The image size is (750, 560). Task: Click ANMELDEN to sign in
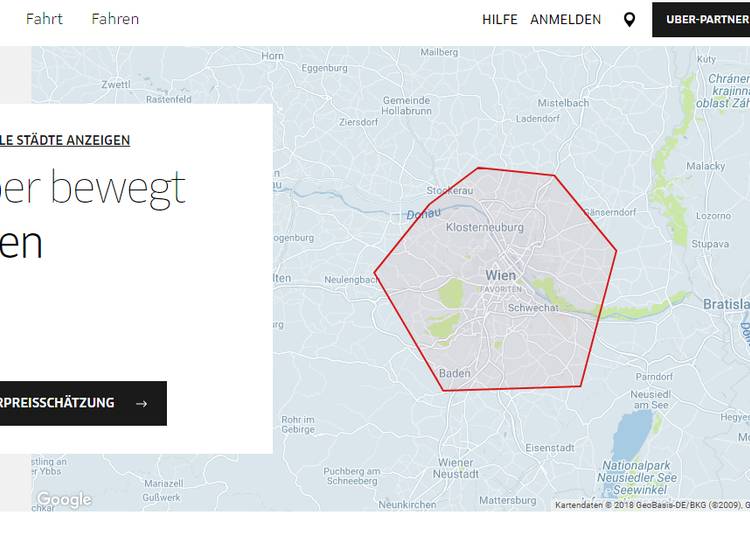565,20
